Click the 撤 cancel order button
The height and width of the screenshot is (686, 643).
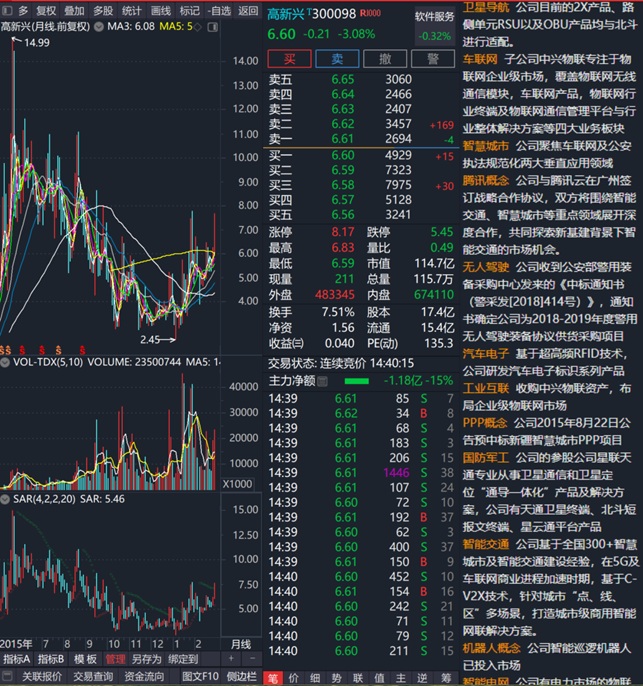pos(385,59)
